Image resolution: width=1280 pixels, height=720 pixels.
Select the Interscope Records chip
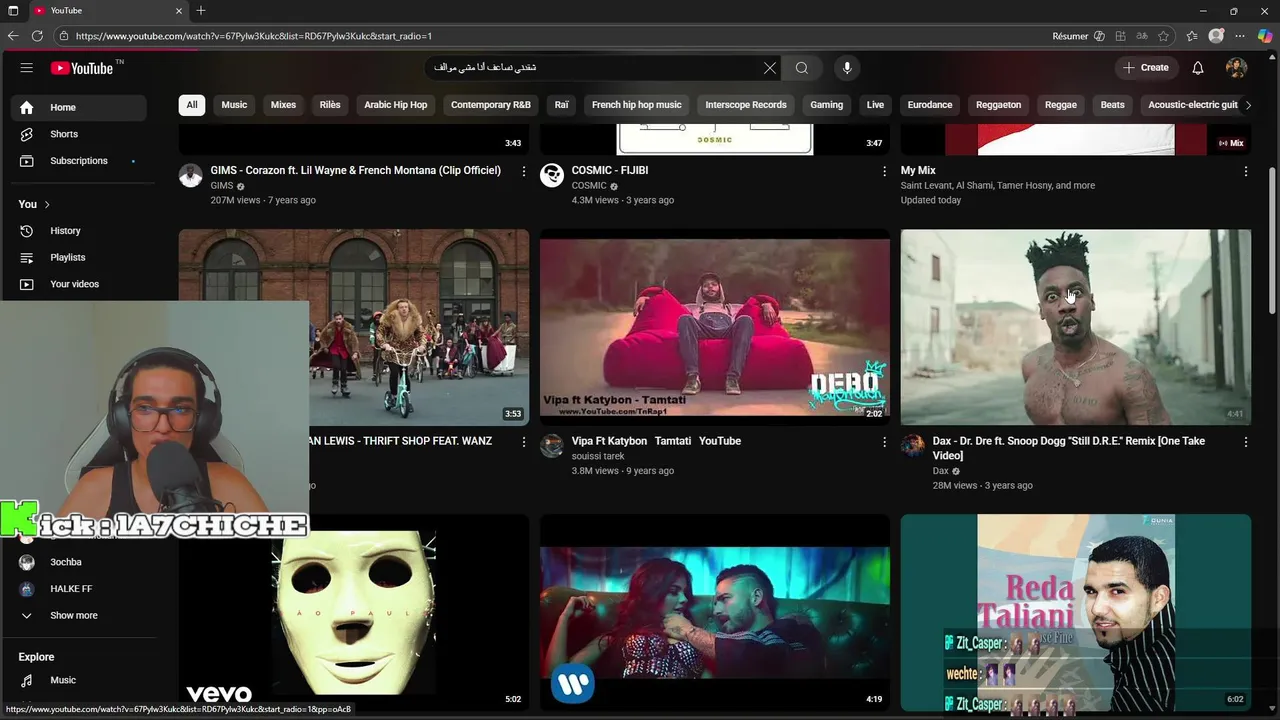coord(746,105)
